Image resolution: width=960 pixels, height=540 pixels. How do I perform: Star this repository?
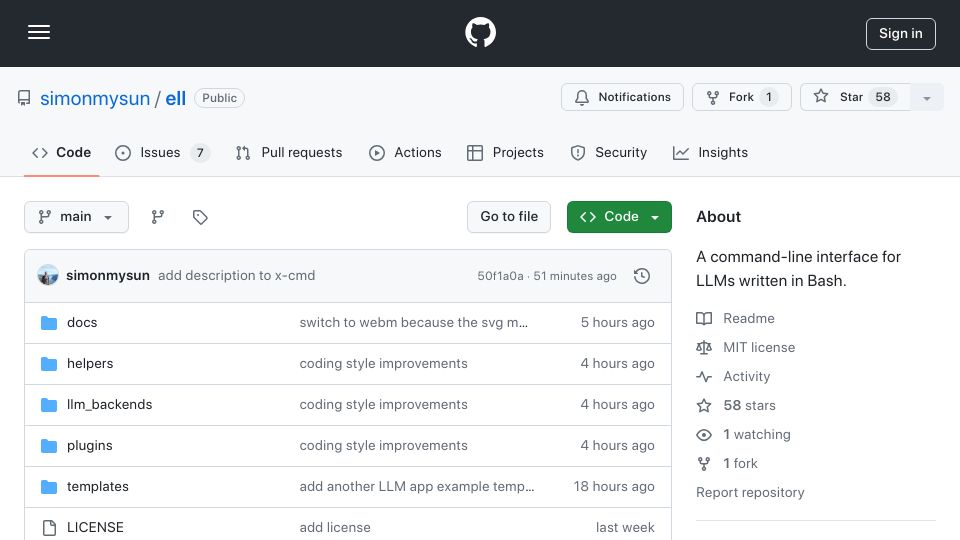tap(855, 97)
